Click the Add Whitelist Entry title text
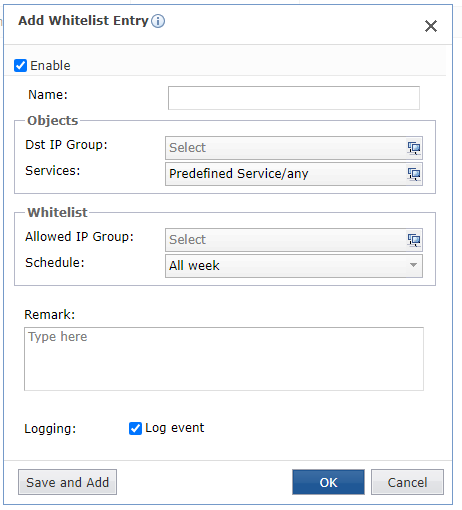The height and width of the screenshot is (510, 462). [83, 21]
